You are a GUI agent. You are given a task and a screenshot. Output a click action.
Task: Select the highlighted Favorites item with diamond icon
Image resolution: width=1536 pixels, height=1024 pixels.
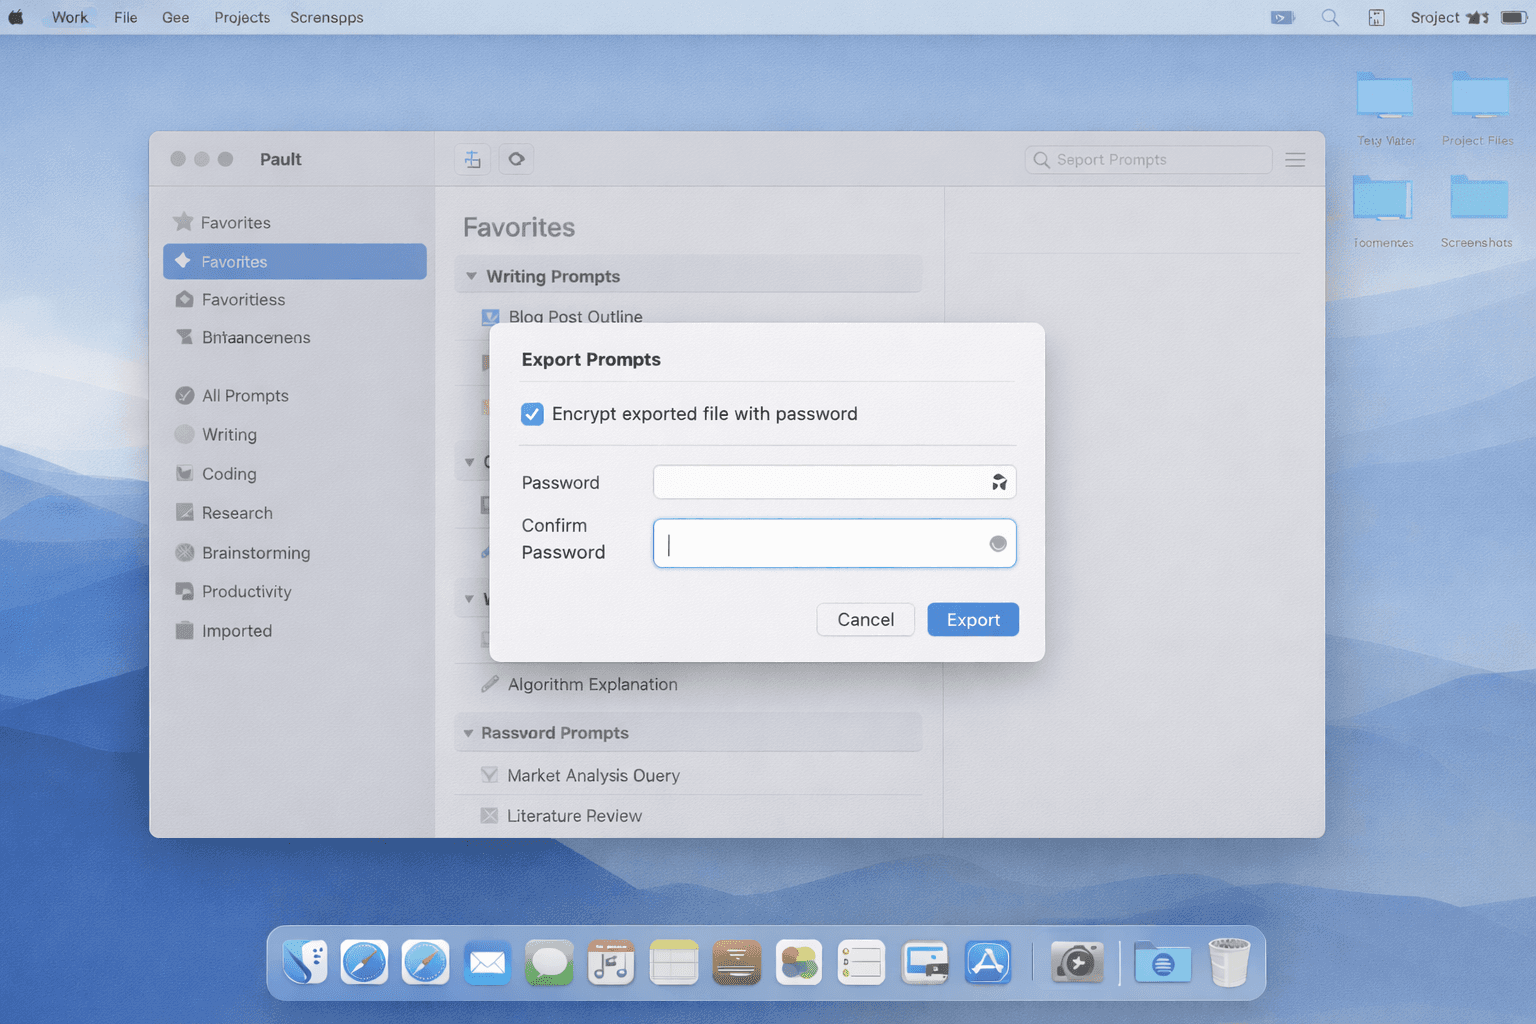pyautogui.click(x=294, y=261)
